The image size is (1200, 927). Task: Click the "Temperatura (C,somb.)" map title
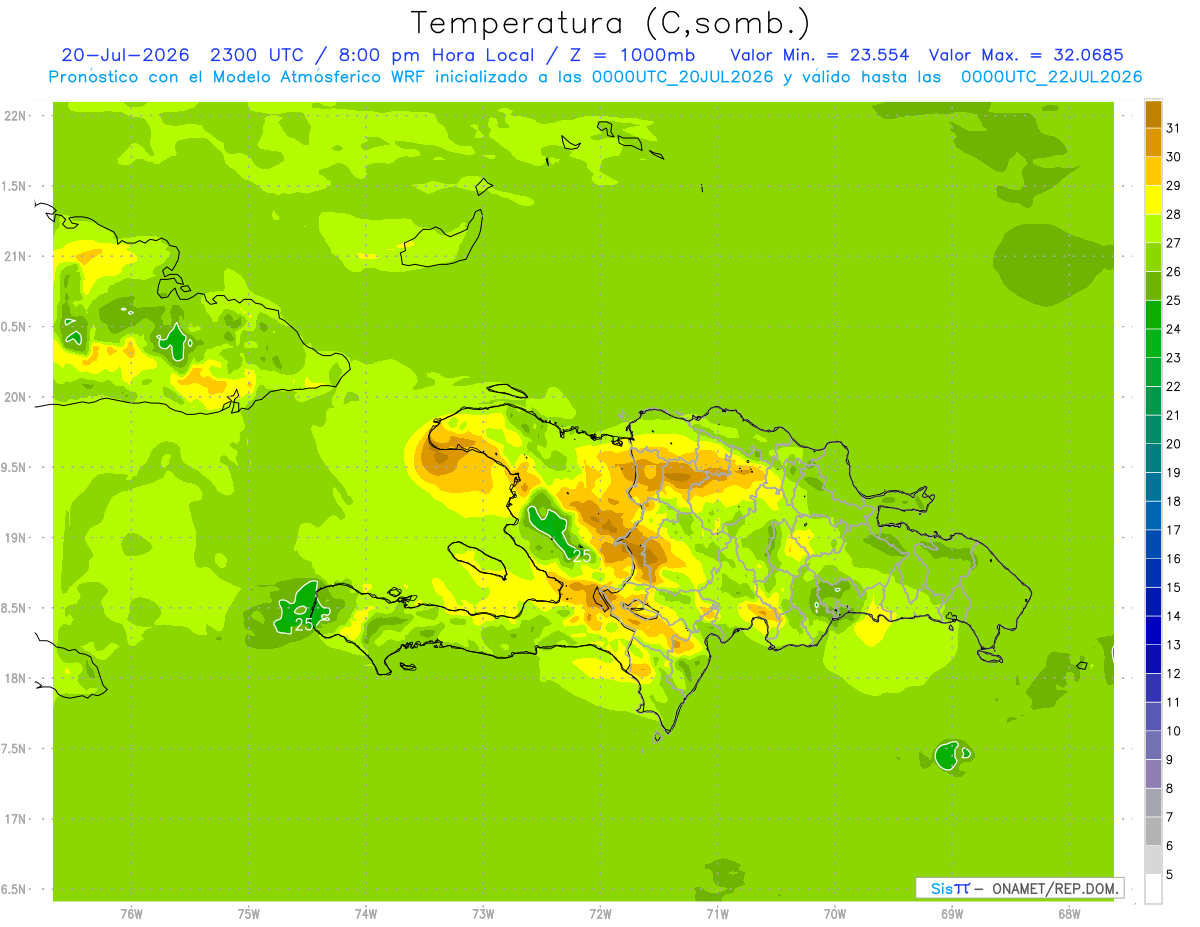[x=611, y=24]
